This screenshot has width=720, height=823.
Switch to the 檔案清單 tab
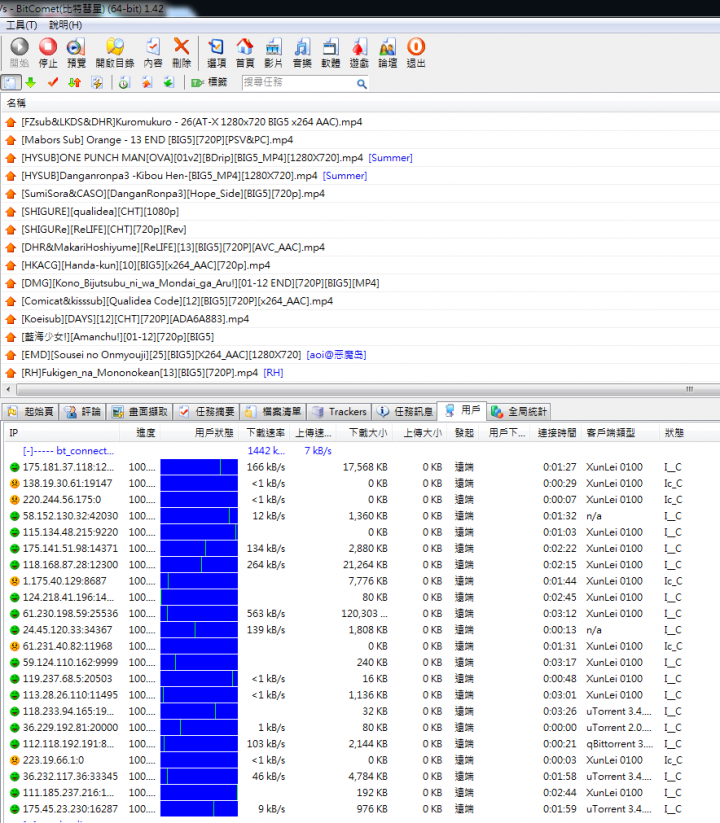click(273, 412)
